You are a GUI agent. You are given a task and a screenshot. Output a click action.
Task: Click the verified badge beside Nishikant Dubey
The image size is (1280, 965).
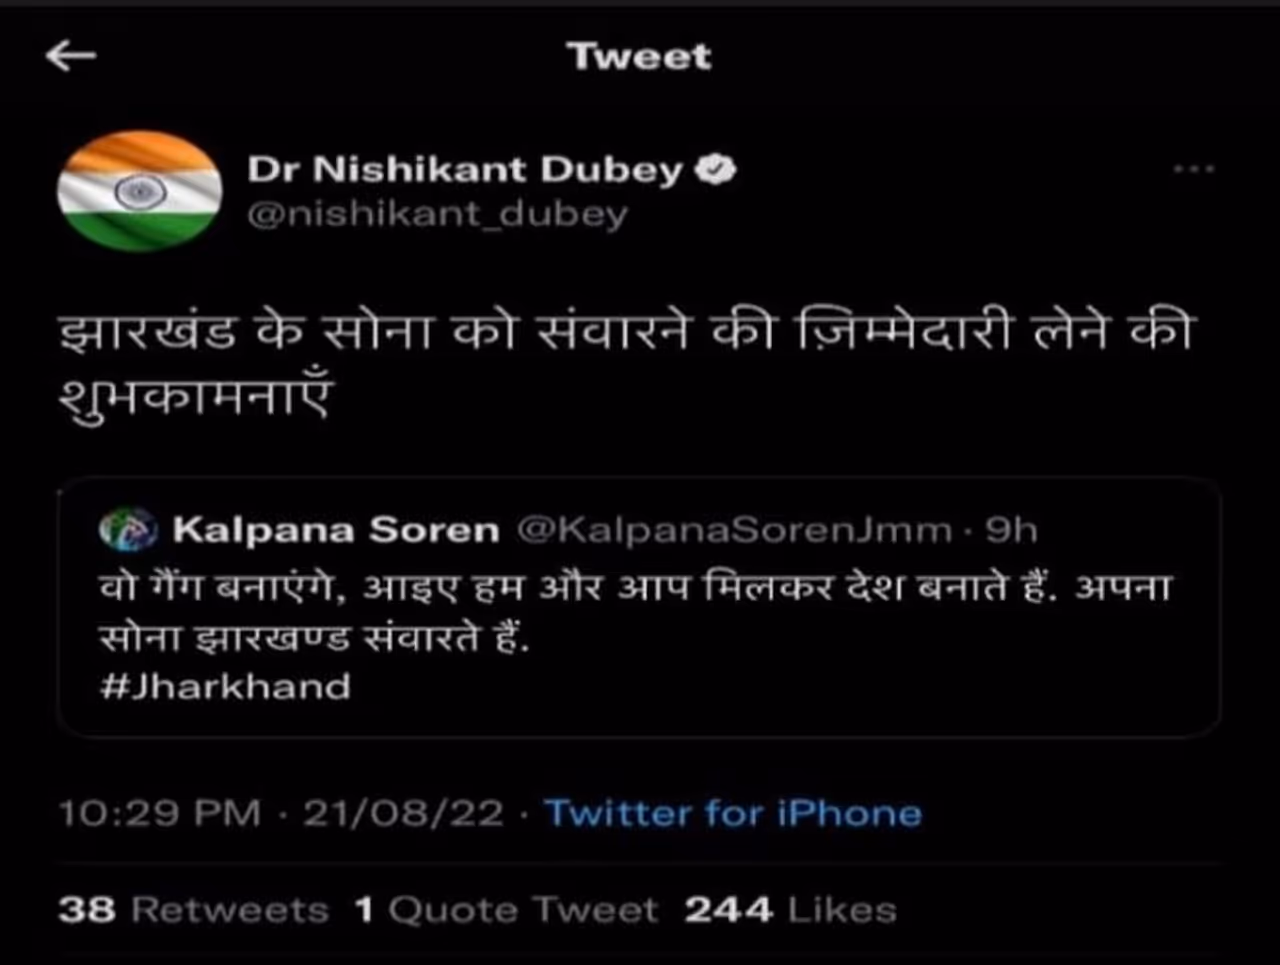click(716, 170)
